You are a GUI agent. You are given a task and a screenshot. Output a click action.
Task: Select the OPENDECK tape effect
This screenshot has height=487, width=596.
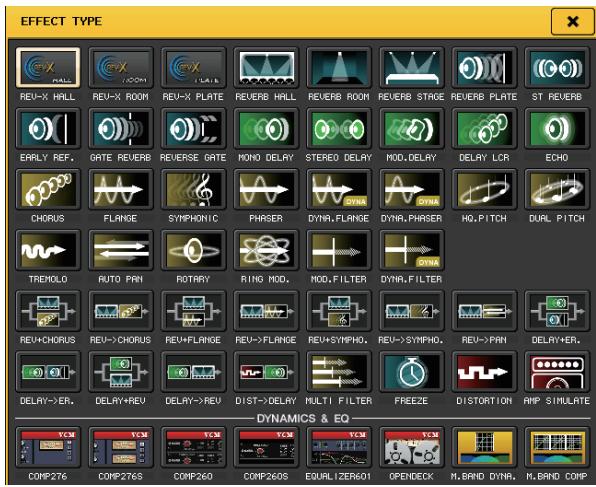click(411, 447)
